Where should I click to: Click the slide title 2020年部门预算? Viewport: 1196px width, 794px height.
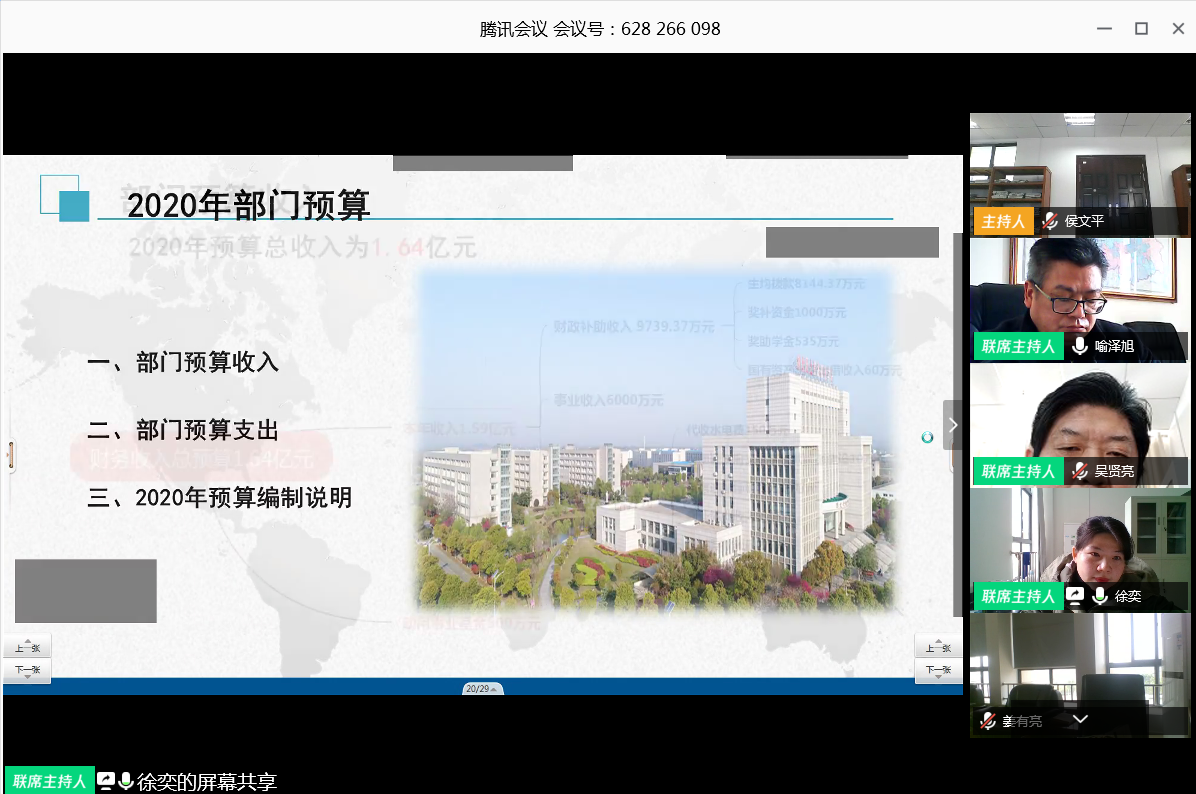249,205
